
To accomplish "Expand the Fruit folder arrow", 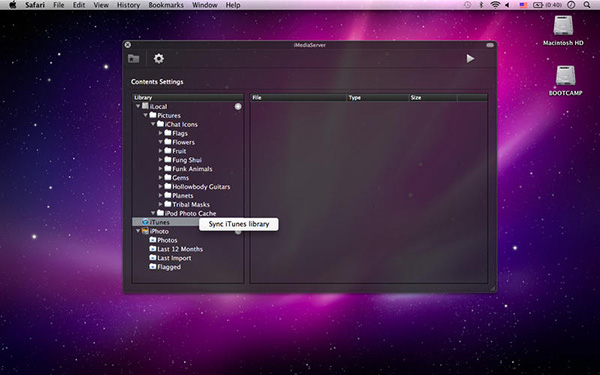I will click(161, 151).
